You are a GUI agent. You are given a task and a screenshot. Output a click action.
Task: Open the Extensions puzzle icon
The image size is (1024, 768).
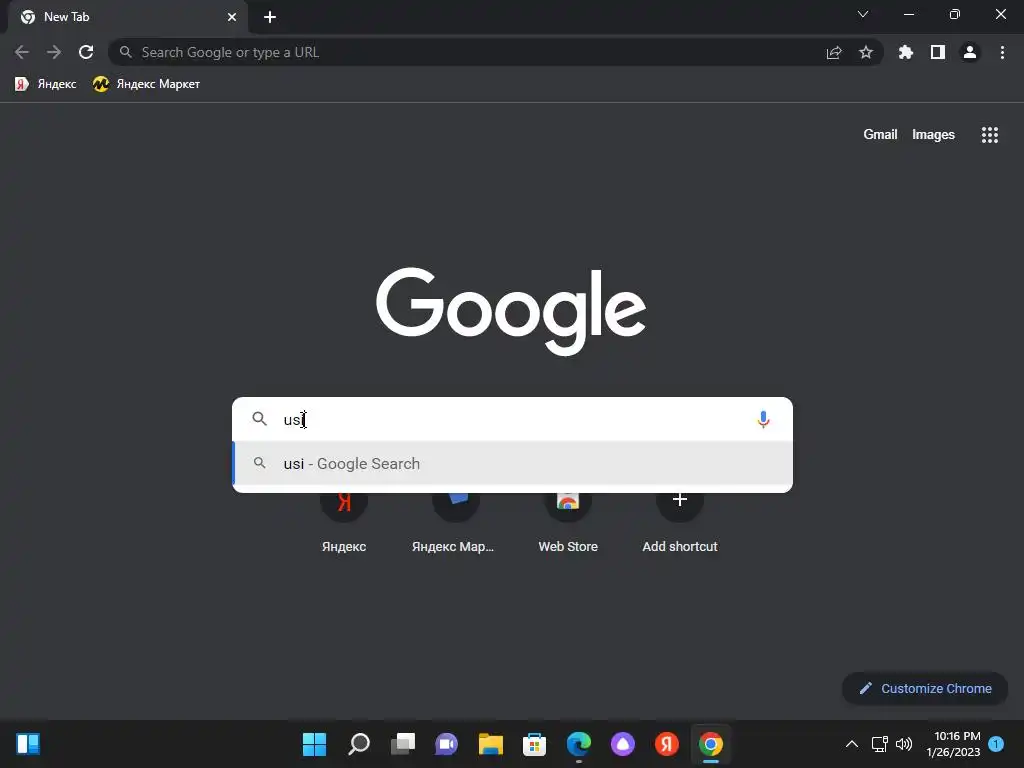(906, 52)
